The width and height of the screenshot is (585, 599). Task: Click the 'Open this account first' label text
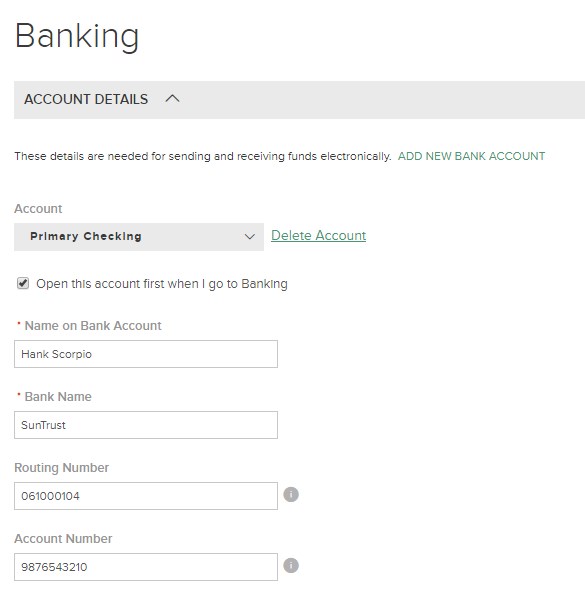162,284
